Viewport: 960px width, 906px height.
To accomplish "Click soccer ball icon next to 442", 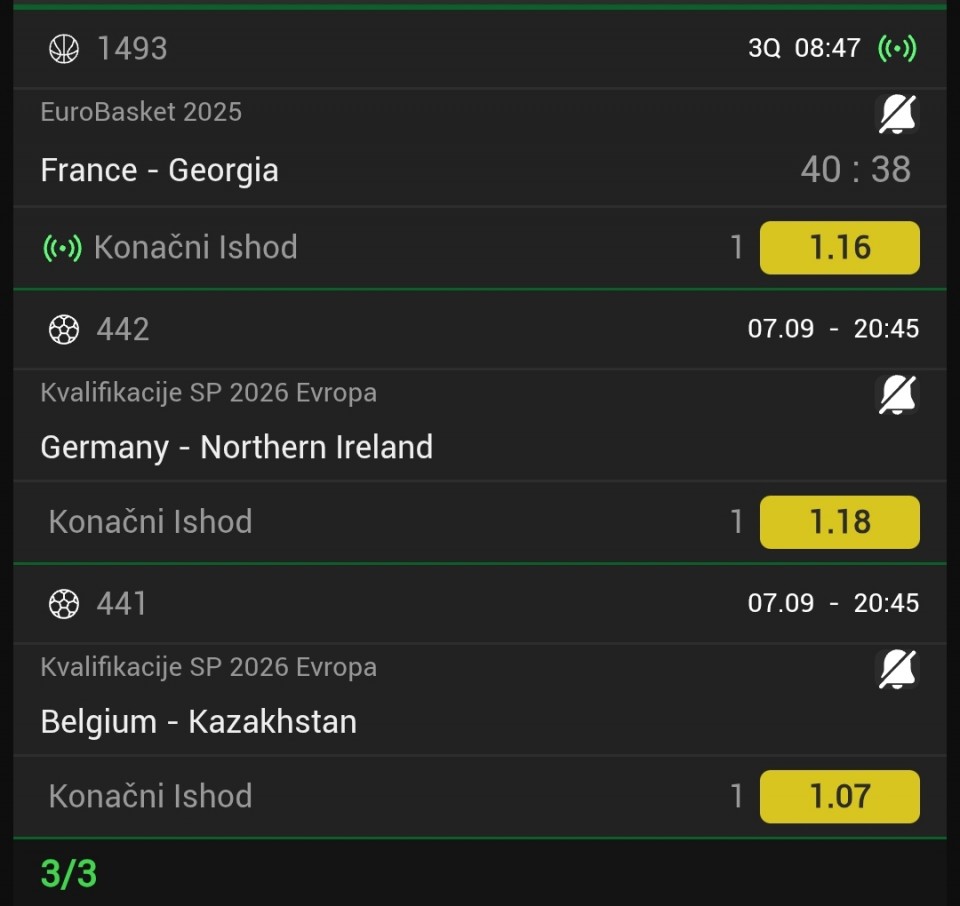I will (x=64, y=329).
